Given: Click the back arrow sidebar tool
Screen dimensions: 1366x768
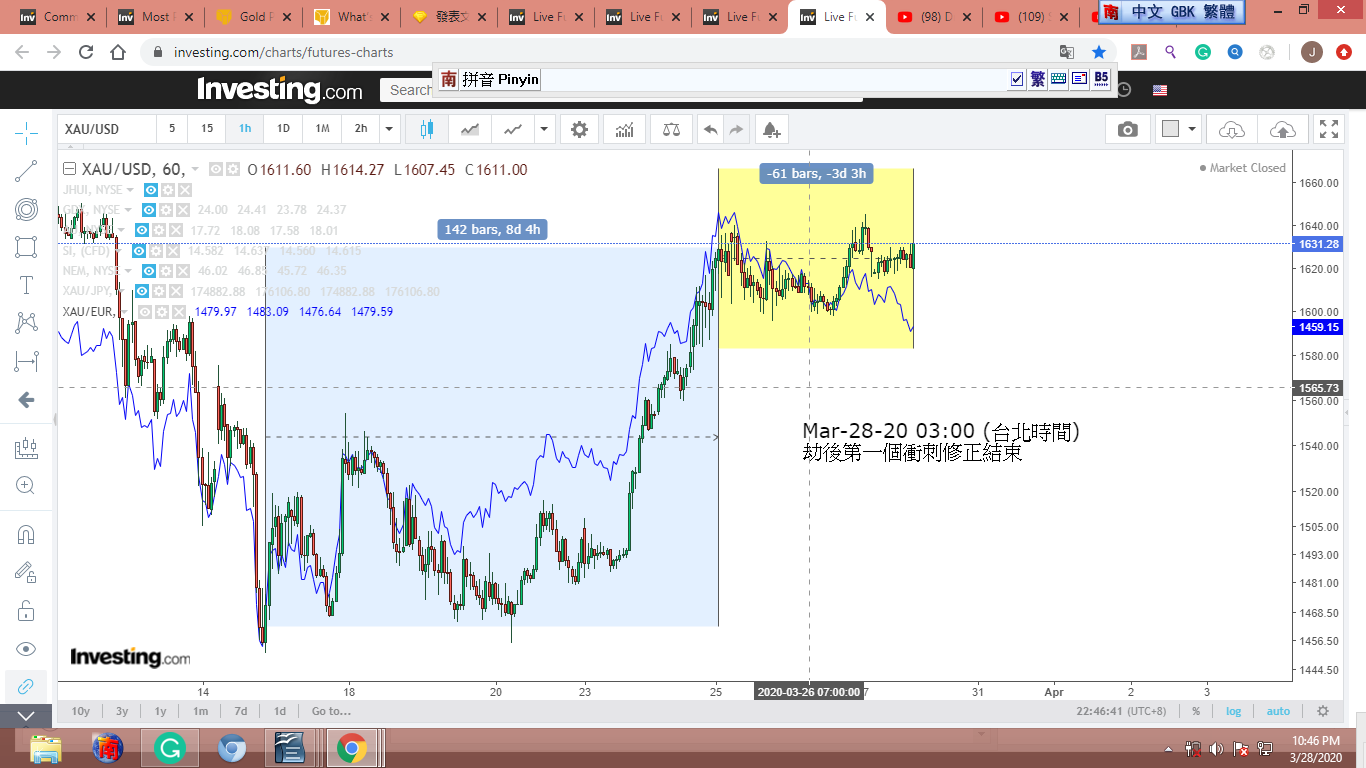Looking at the screenshot, I should tap(27, 400).
